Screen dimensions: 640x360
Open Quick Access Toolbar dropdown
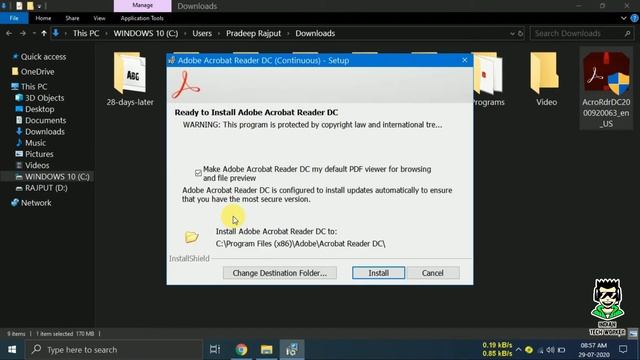39,6
